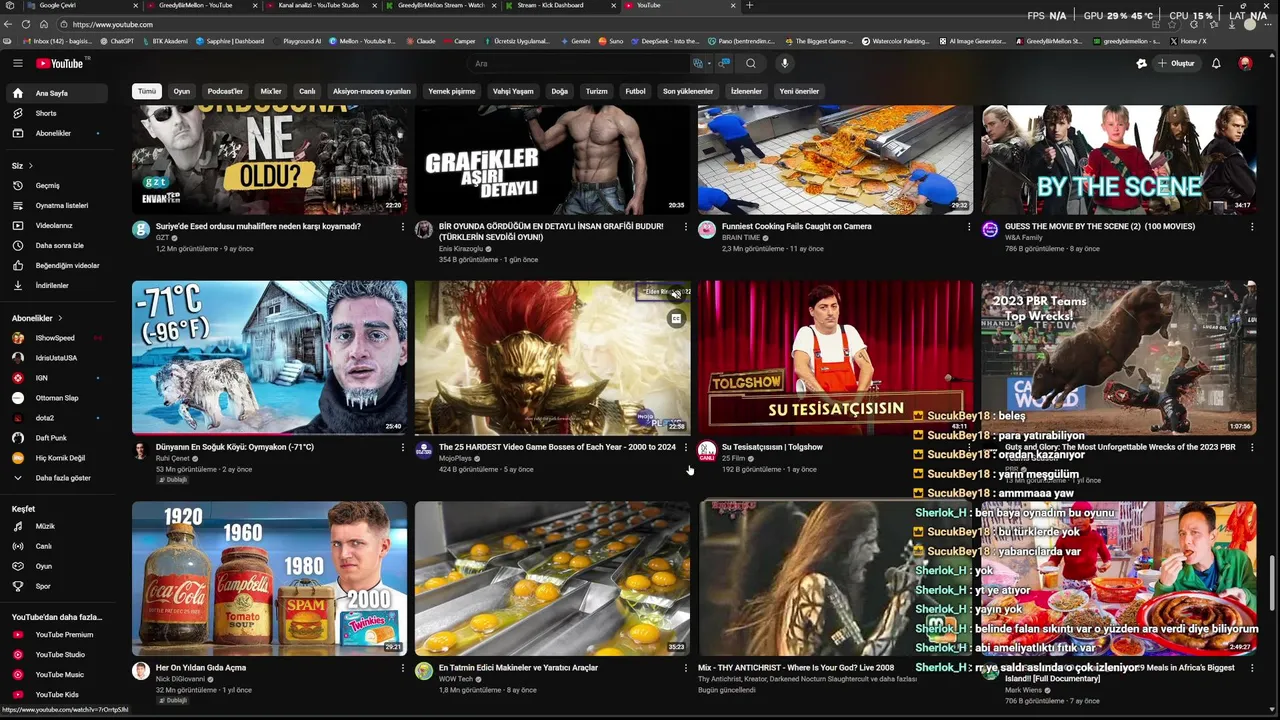This screenshot has width=1280, height=720.
Task: Click the Oluştur create button
Action: (x=1176, y=63)
